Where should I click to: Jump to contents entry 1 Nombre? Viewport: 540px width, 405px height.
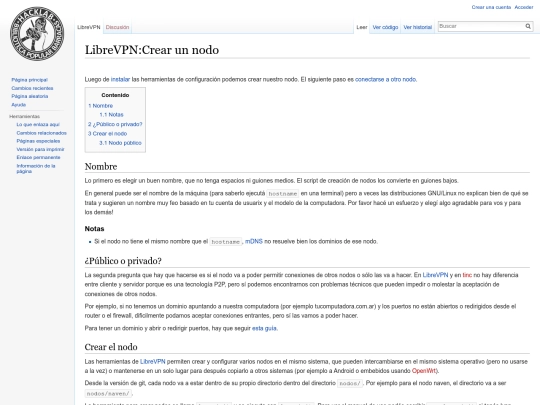[x=101, y=106]
